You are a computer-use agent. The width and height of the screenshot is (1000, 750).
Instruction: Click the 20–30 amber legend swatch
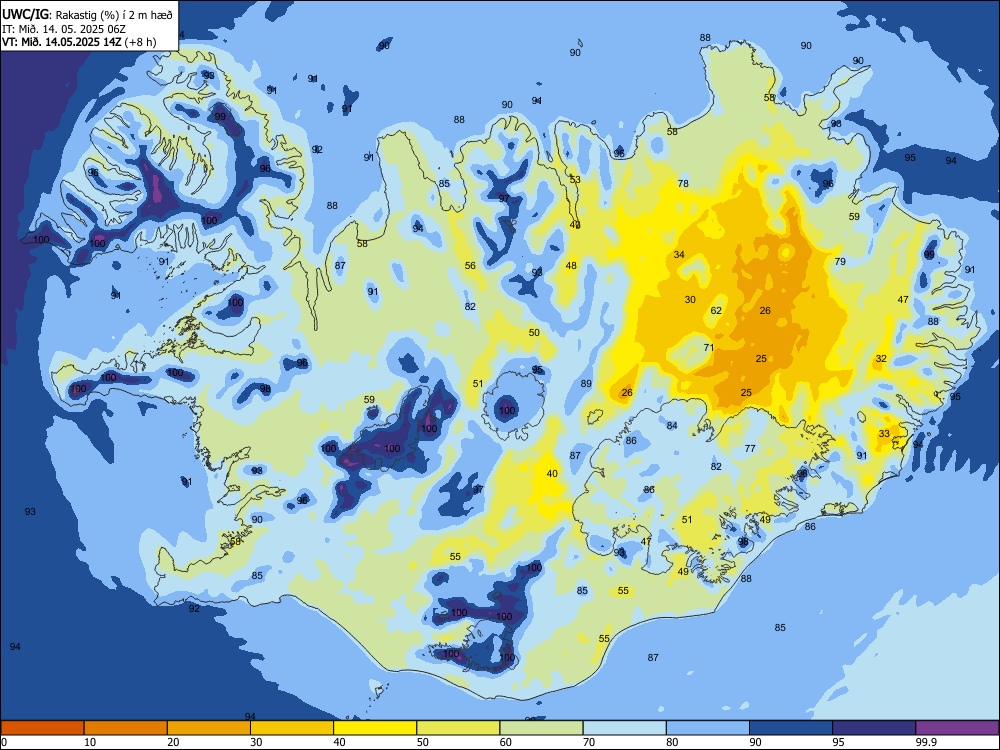(209, 728)
